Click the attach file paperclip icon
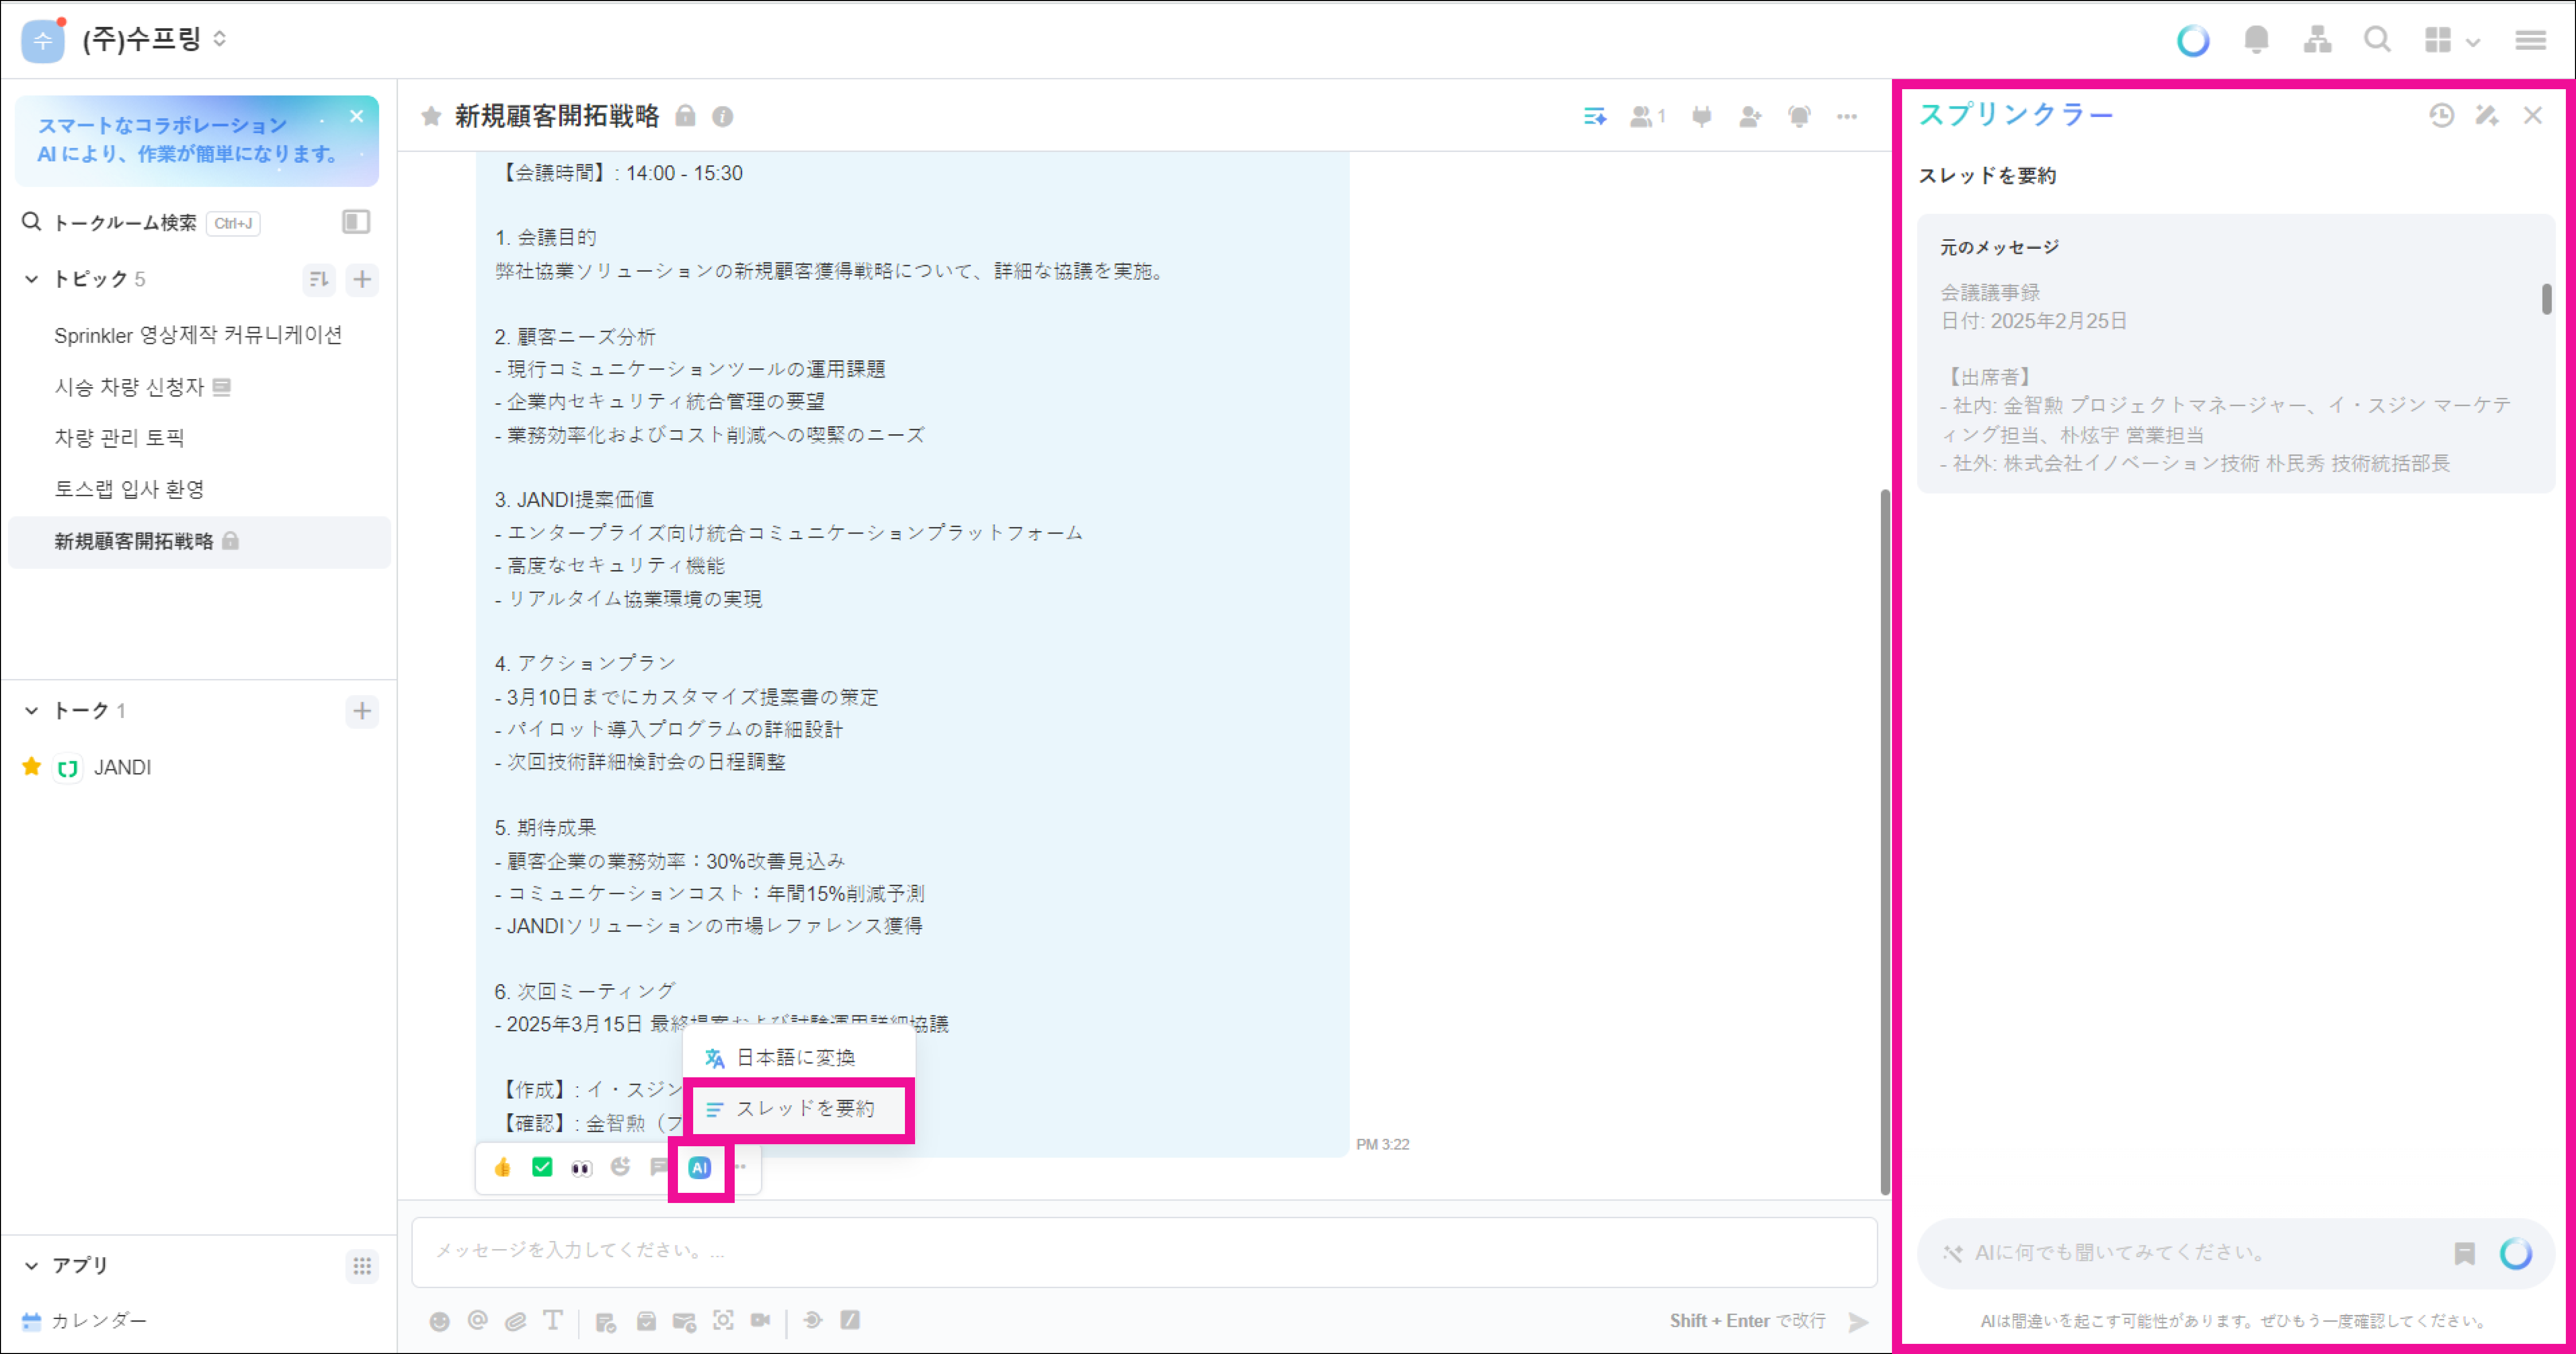2576x1354 pixels. point(515,1321)
